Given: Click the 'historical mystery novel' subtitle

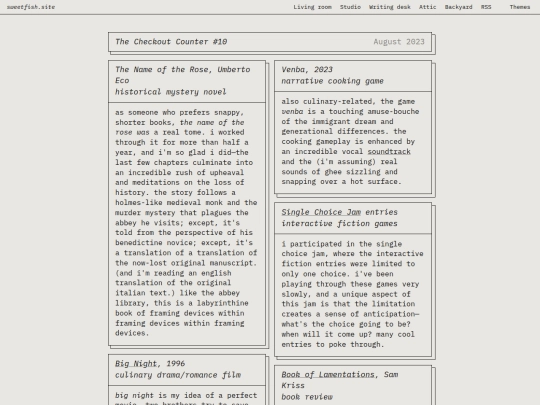Looking at the screenshot, I should coord(170,92).
